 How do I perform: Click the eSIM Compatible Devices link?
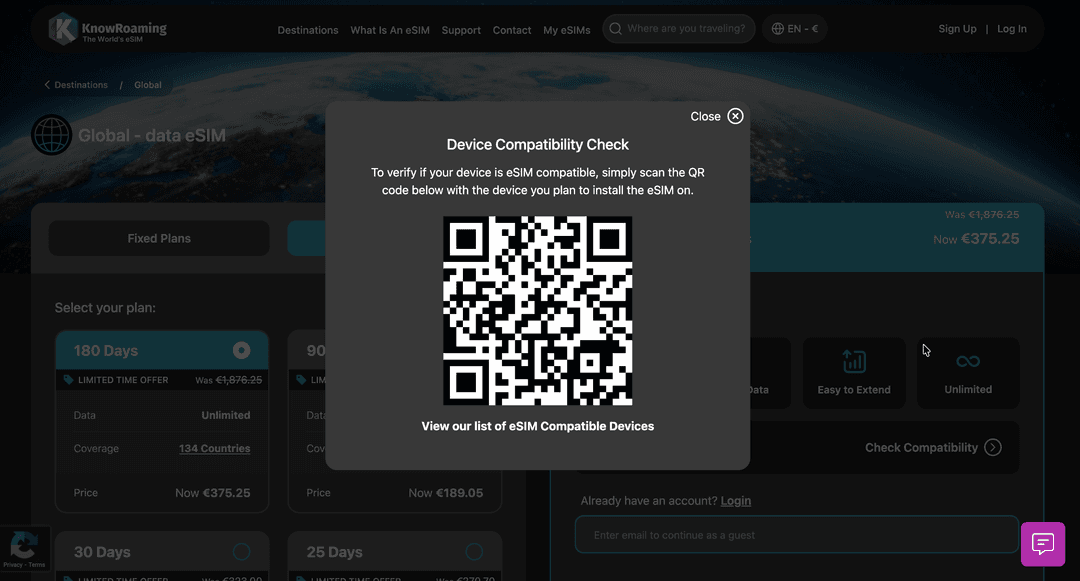538,426
